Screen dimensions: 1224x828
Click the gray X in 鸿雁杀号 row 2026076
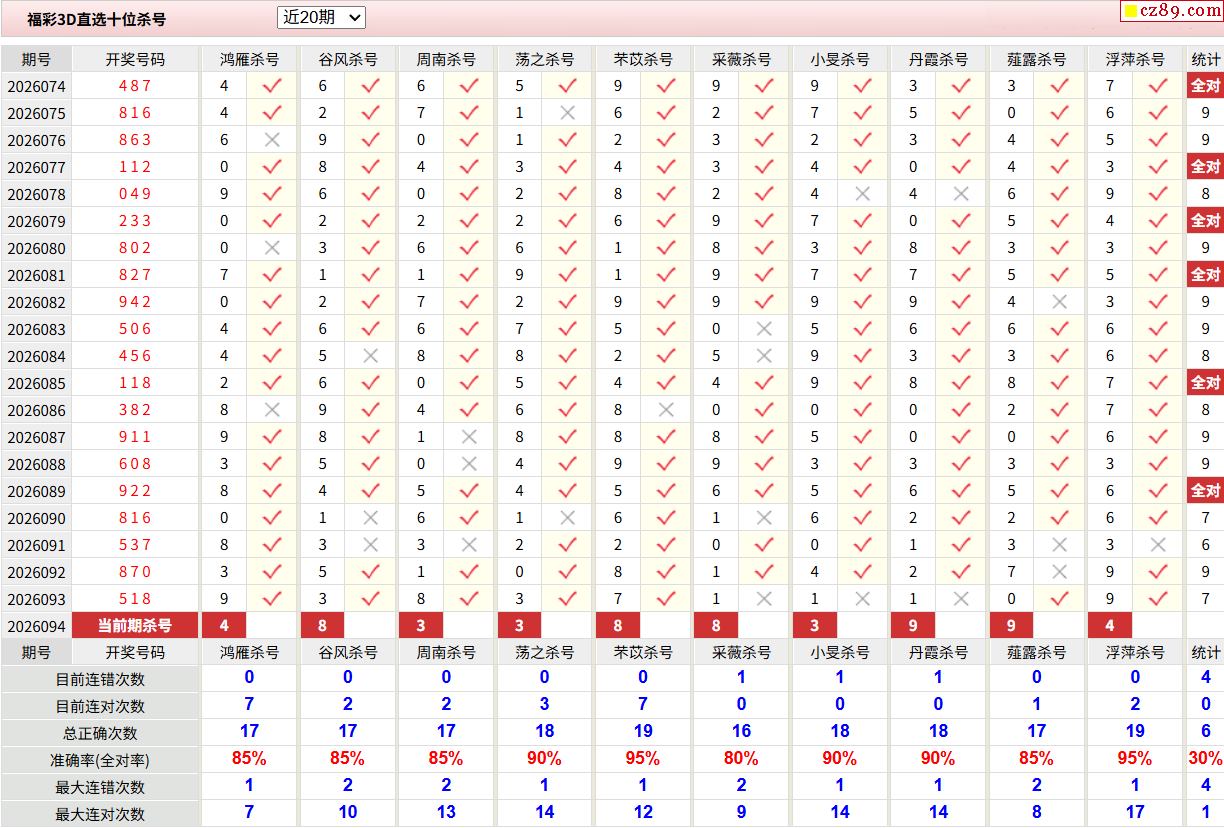click(x=272, y=140)
